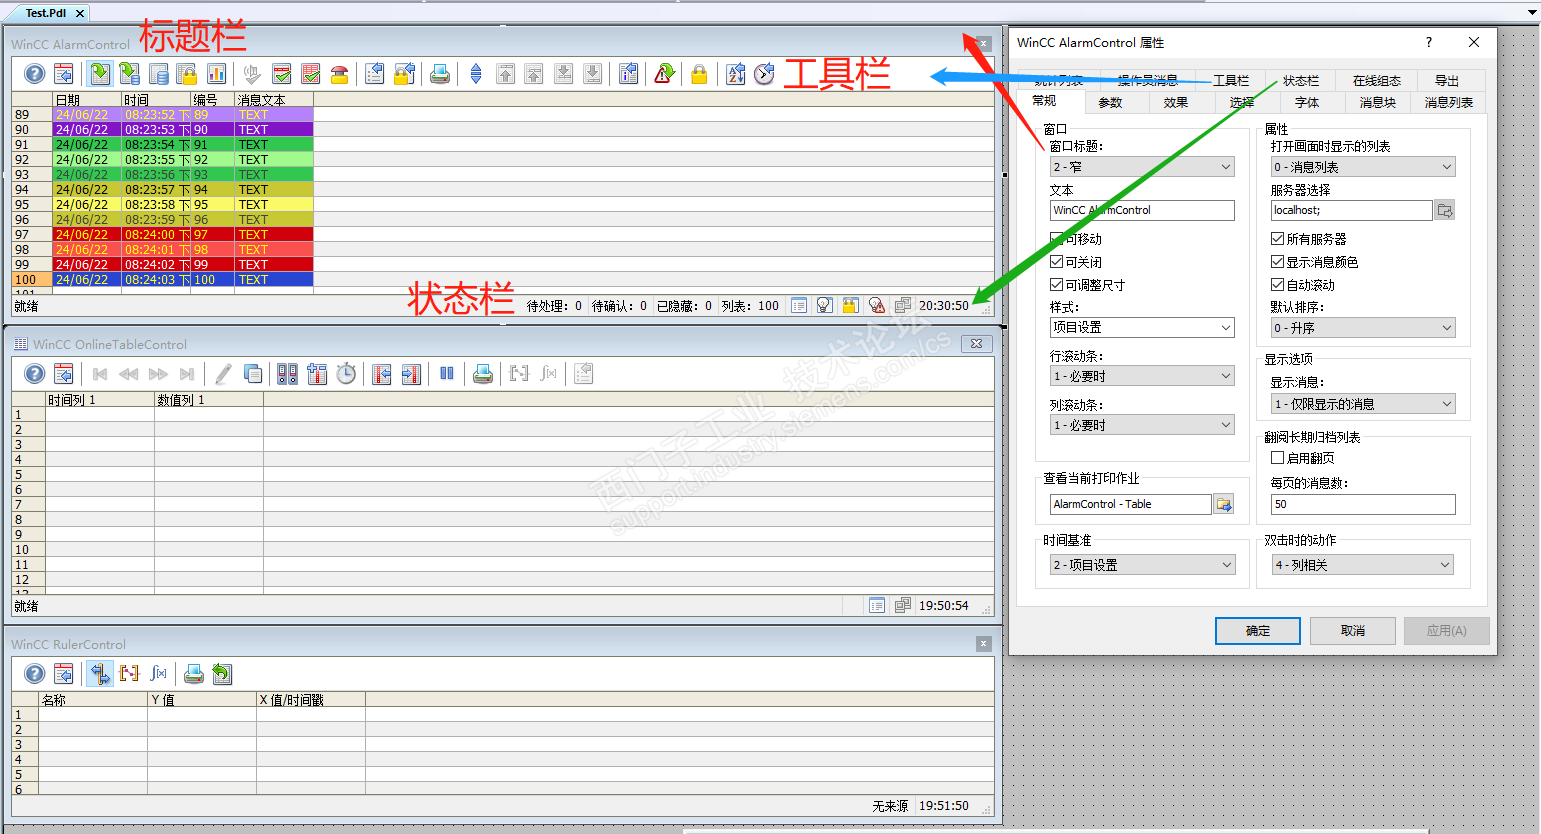
Task: Switch to the 效果 tab
Action: click(1176, 102)
